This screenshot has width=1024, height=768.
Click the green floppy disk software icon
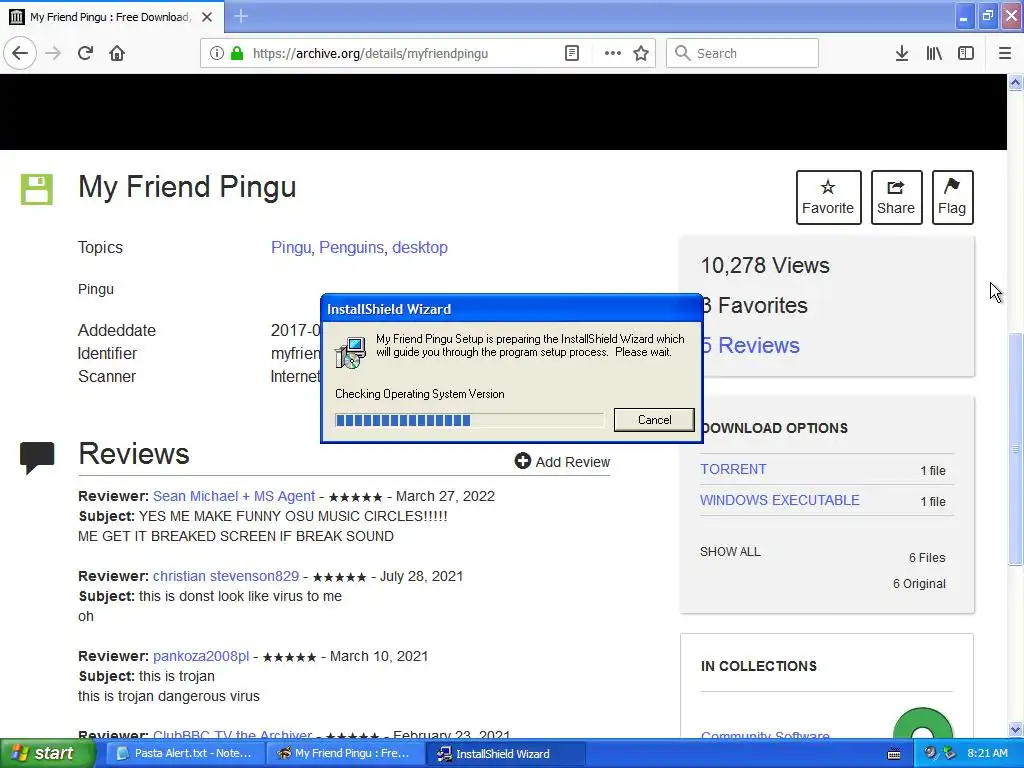(37, 189)
